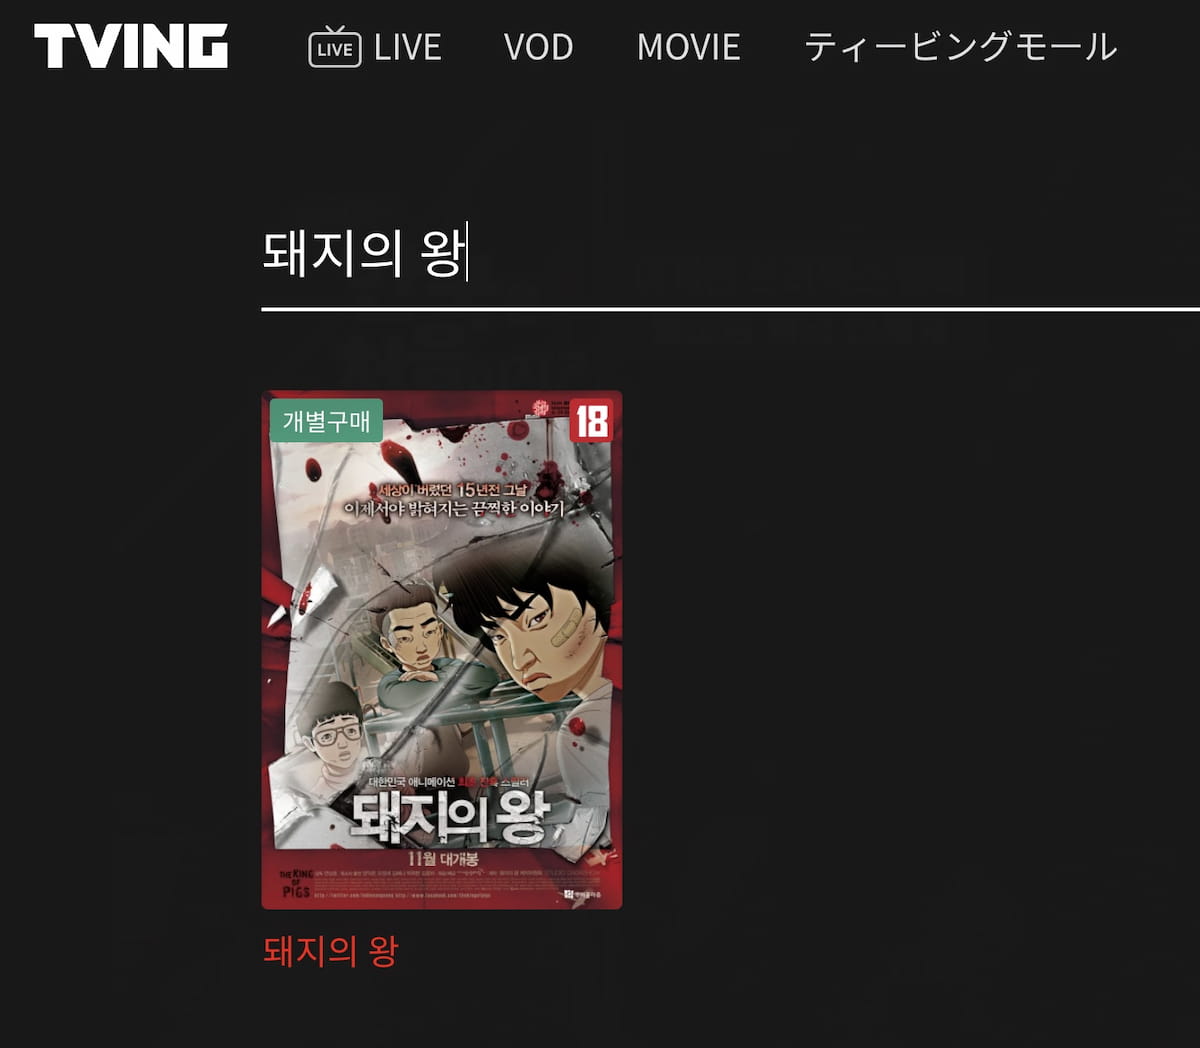Click the white underline of search bar
This screenshot has height=1048, width=1200.
coord(730,309)
